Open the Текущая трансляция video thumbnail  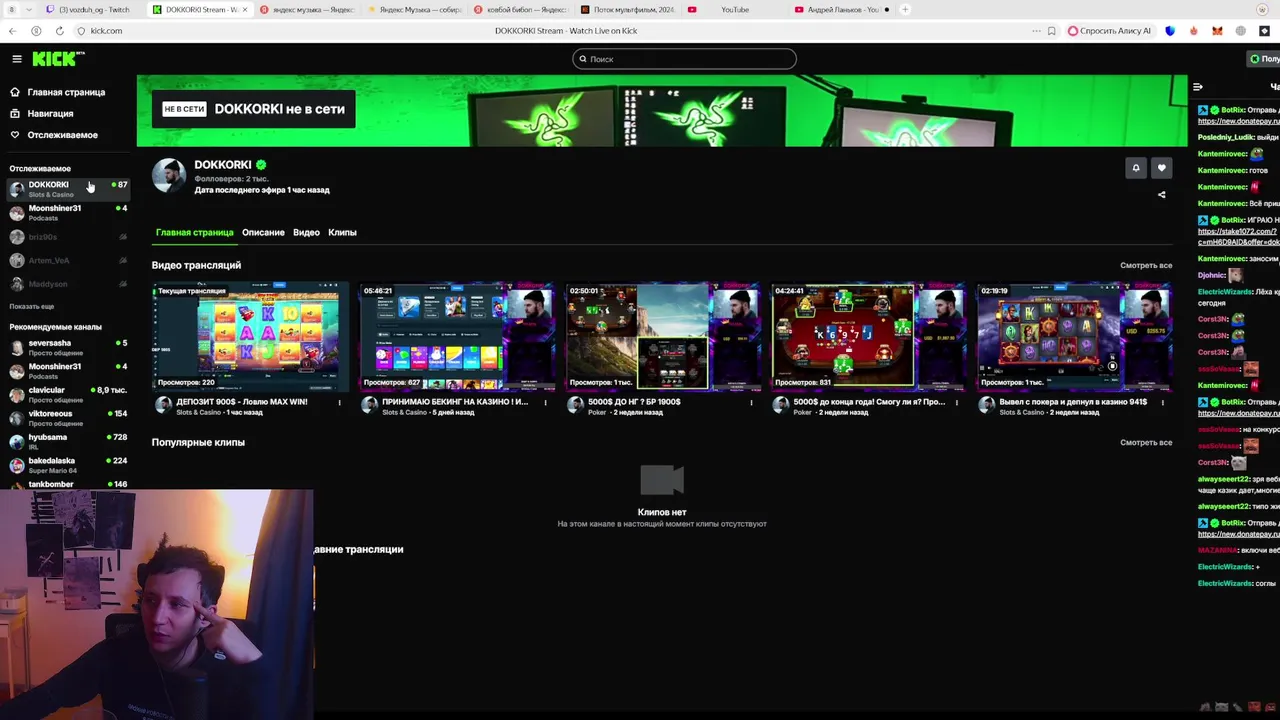tap(250, 336)
